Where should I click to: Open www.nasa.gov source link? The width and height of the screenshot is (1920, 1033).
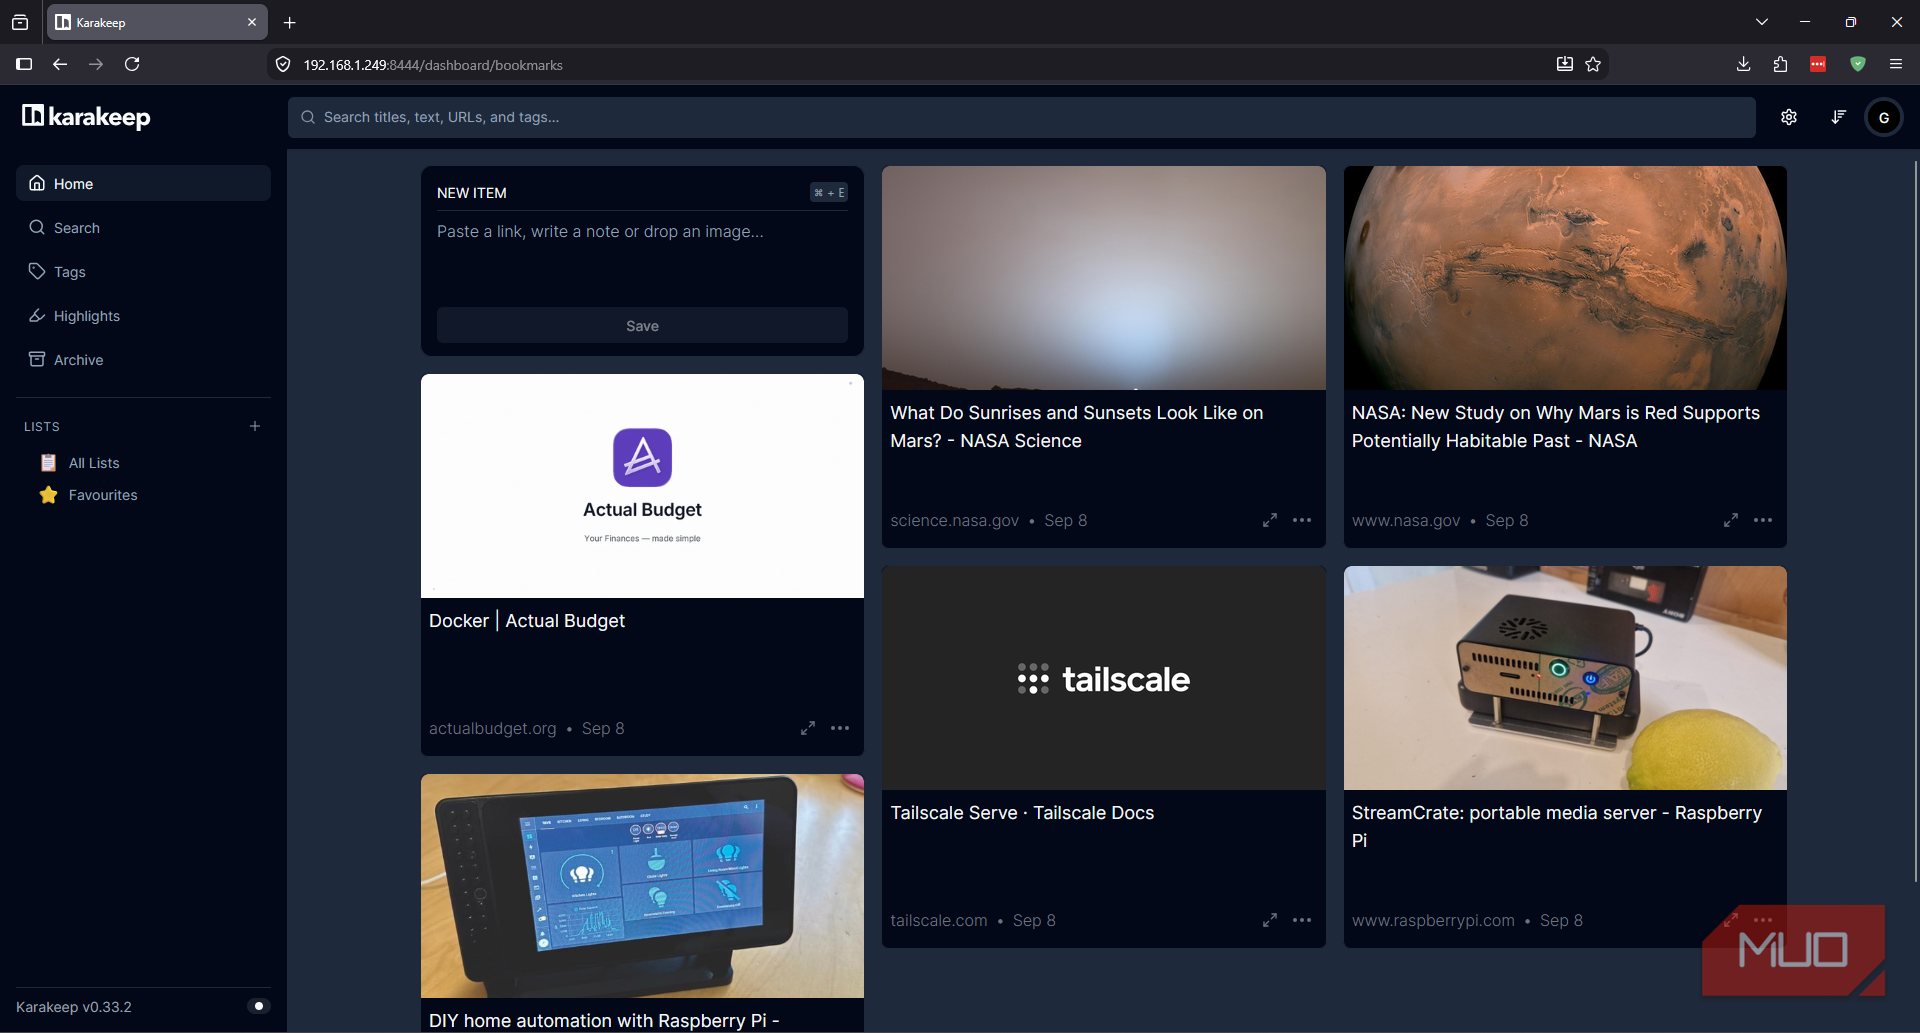1406,520
